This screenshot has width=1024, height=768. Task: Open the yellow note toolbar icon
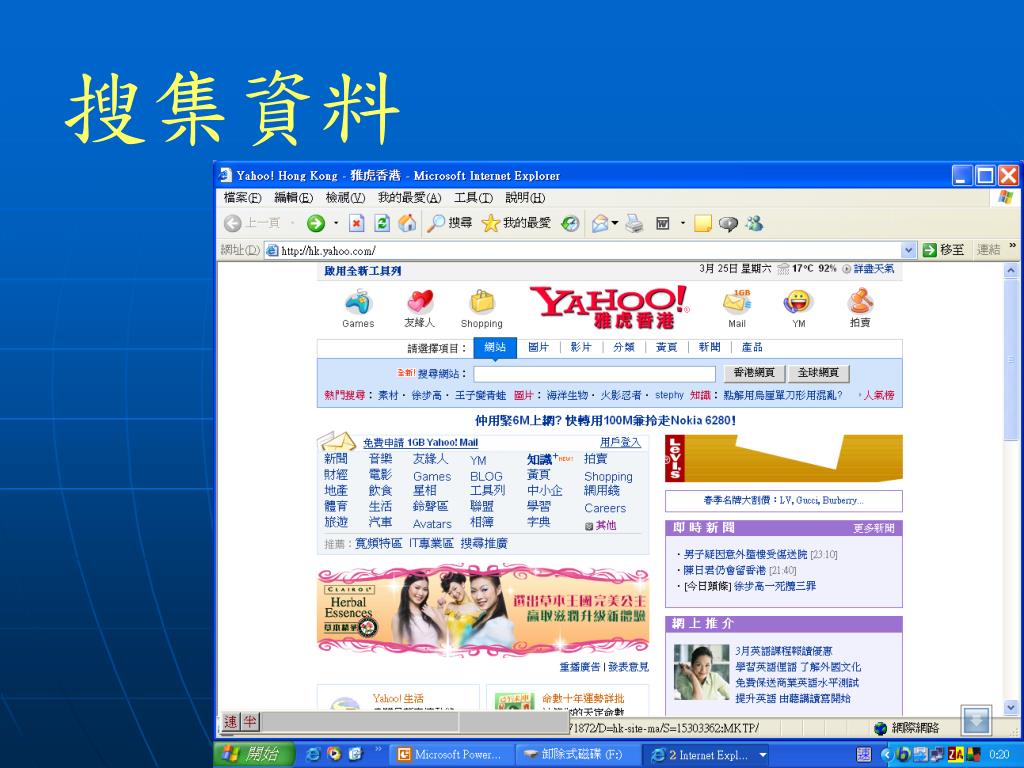(703, 224)
